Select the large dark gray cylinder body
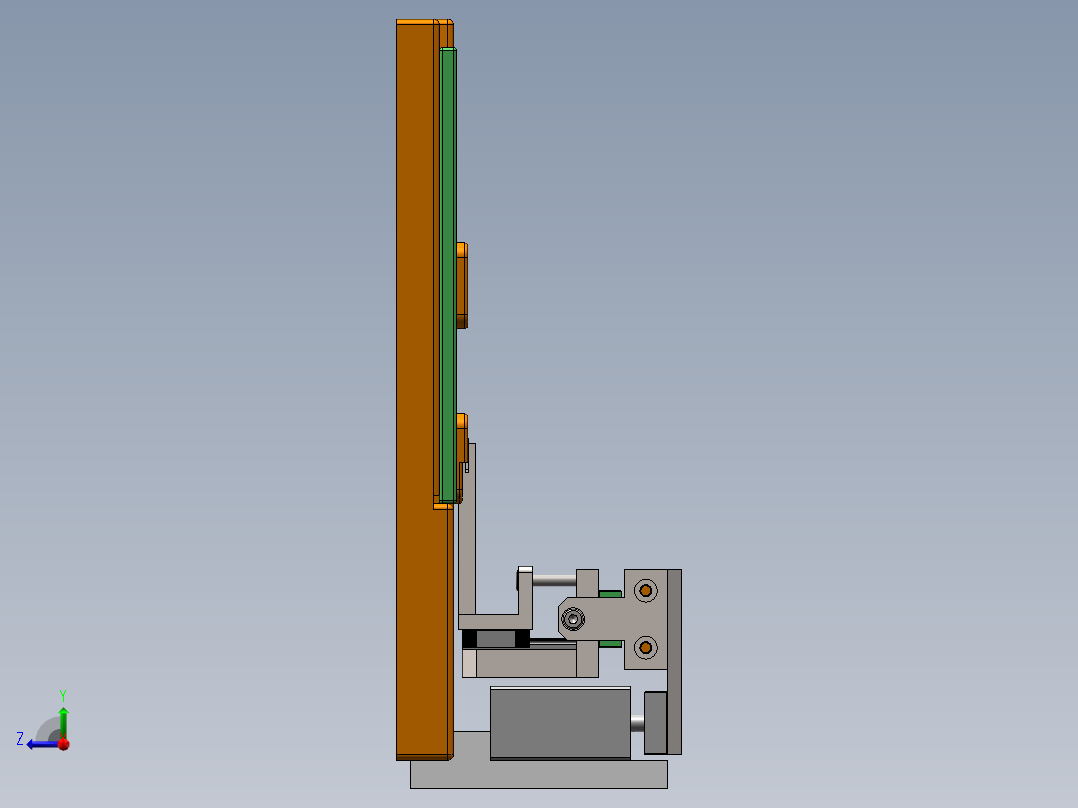This screenshot has height=808, width=1078. click(560, 723)
